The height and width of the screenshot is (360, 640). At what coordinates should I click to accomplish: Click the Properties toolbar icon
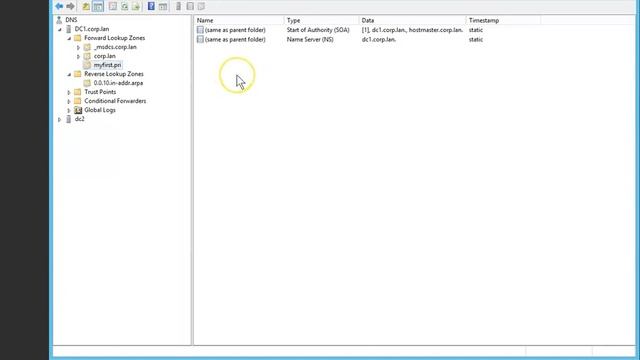tap(113, 6)
